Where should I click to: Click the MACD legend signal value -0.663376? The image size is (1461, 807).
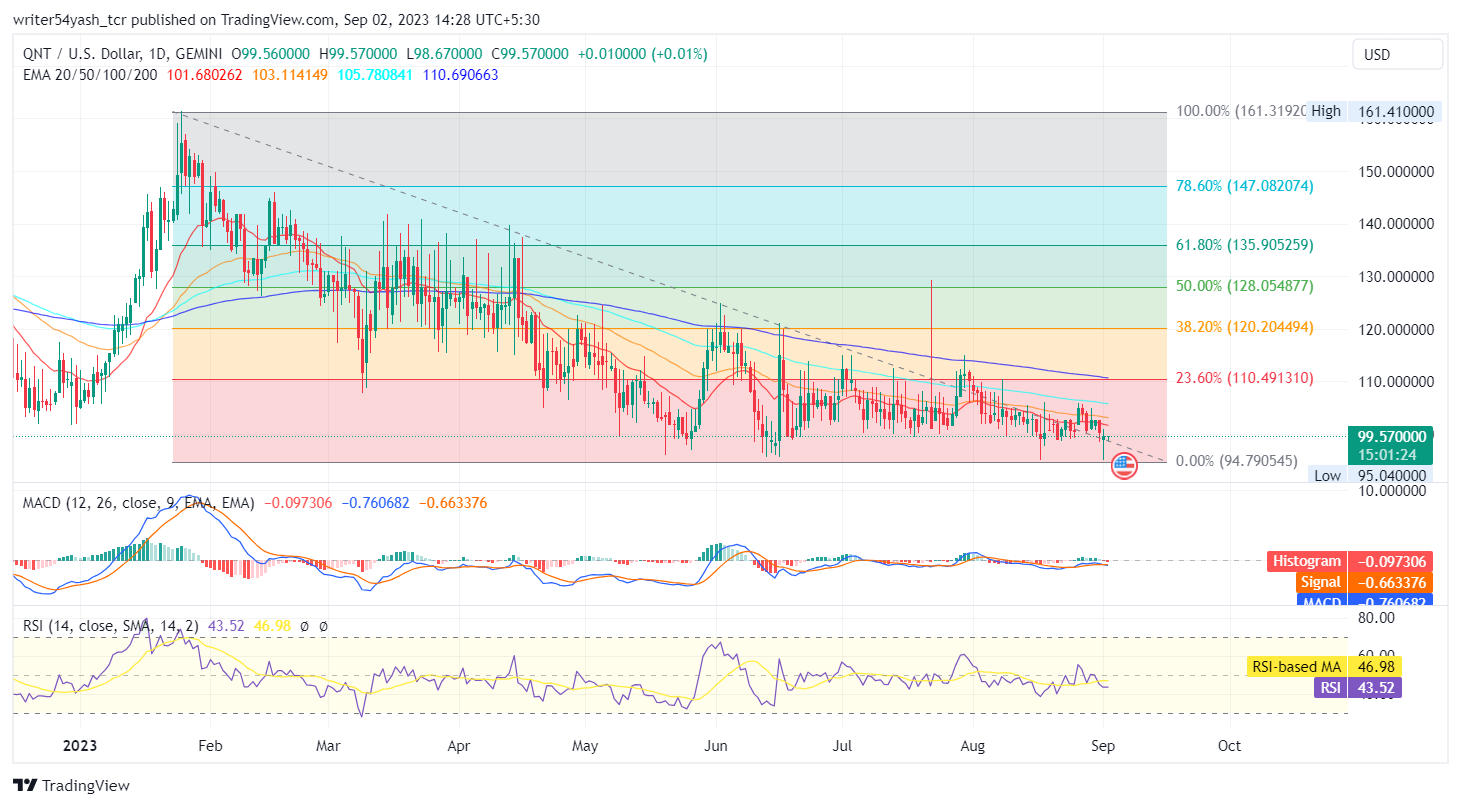pyautogui.click(x=454, y=503)
